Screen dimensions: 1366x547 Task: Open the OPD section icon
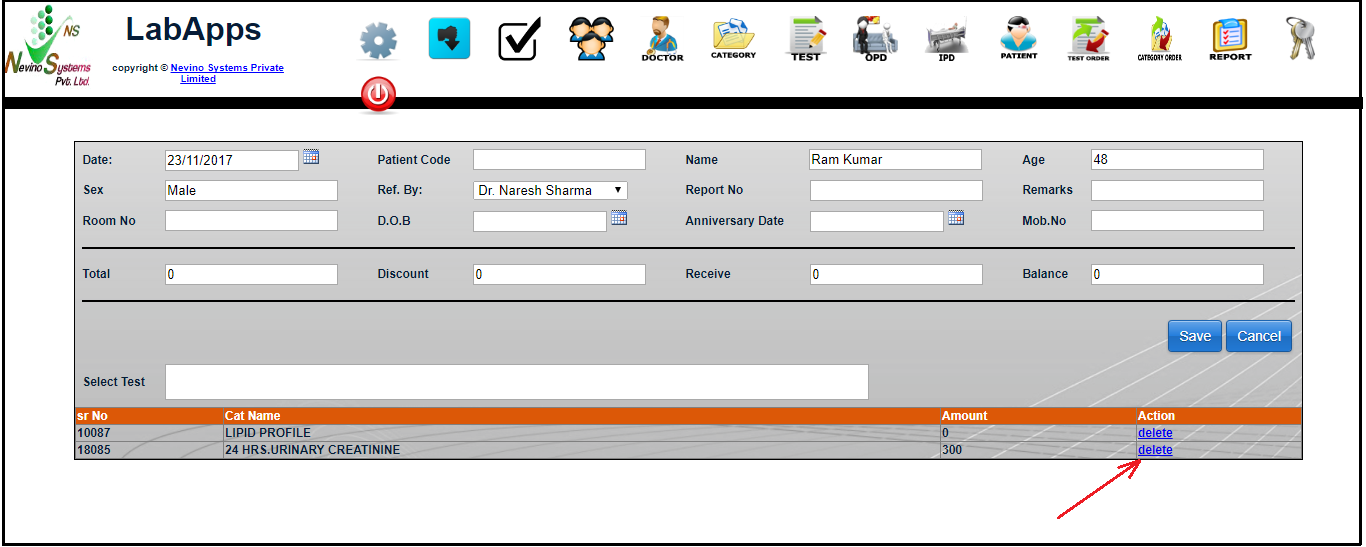tap(875, 39)
